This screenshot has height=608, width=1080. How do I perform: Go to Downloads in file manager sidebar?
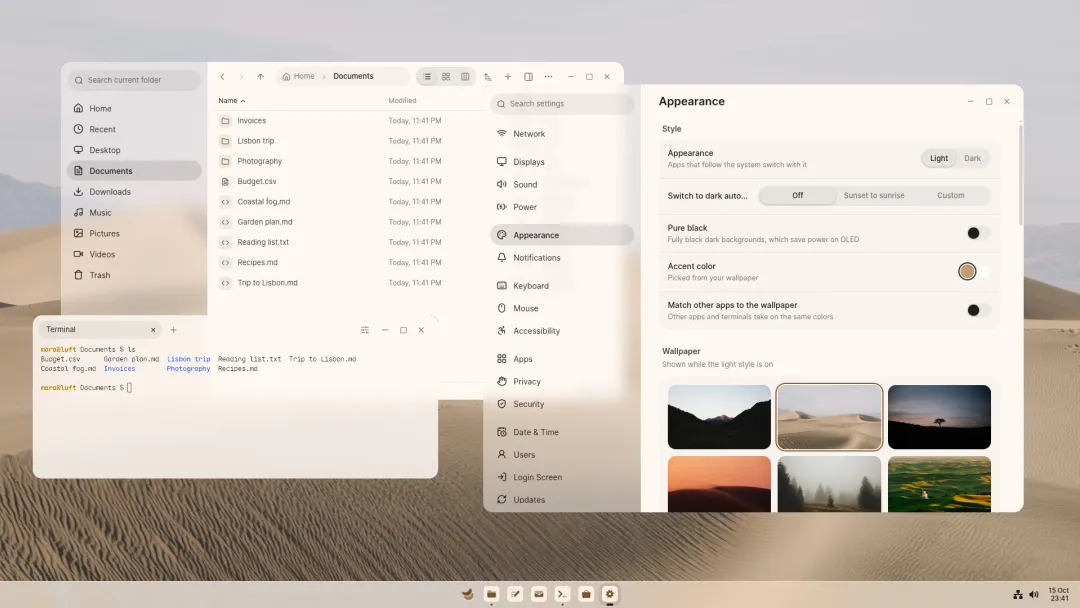(x=134, y=191)
